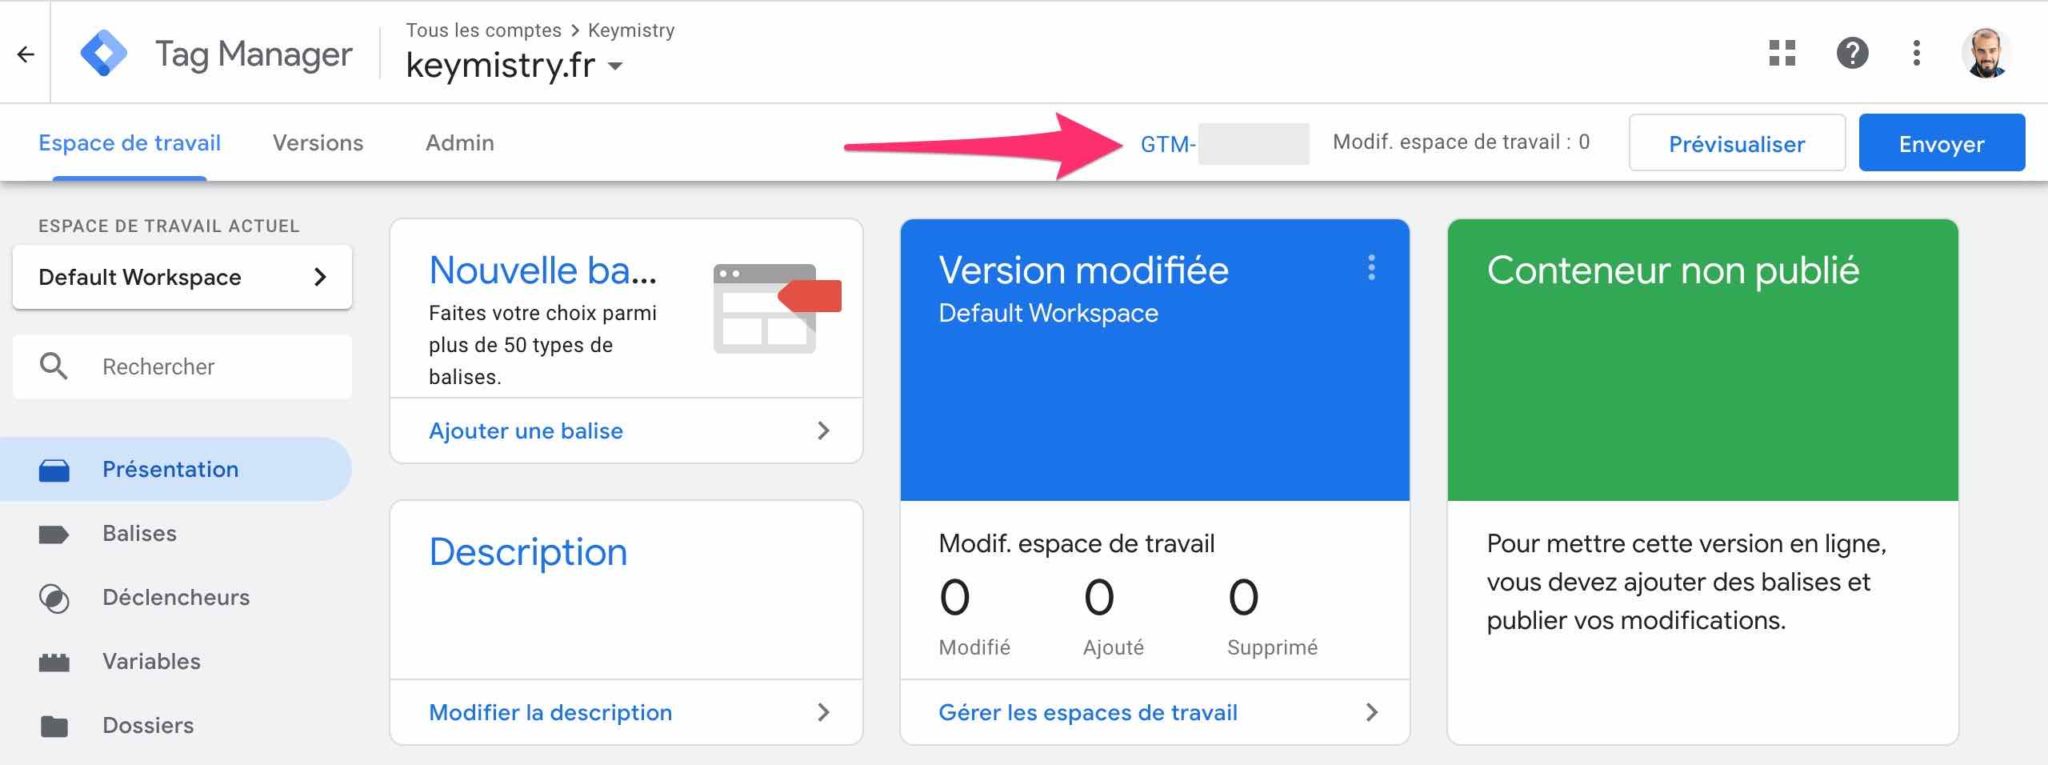Select Présentation in the sidebar
The height and width of the screenshot is (765, 2048).
[x=176, y=469]
